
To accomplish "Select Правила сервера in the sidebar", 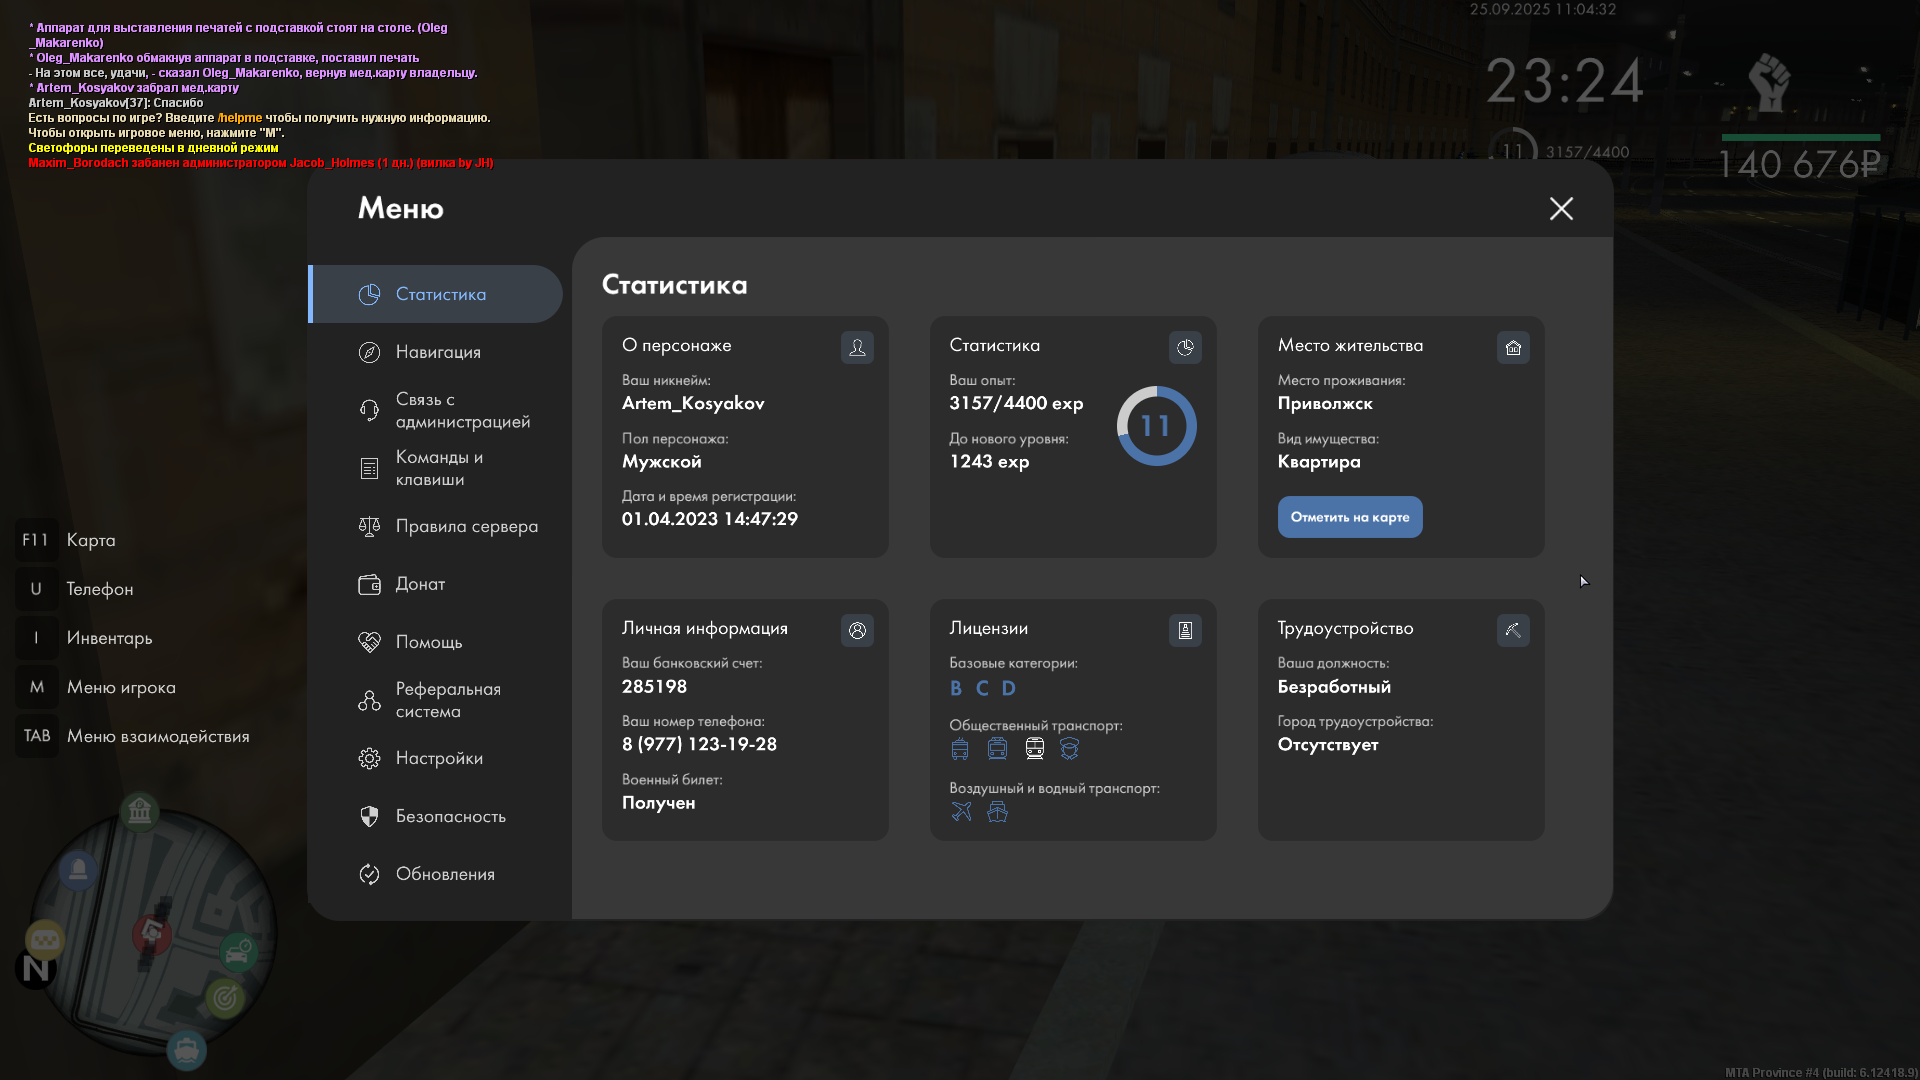I will pos(466,526).
